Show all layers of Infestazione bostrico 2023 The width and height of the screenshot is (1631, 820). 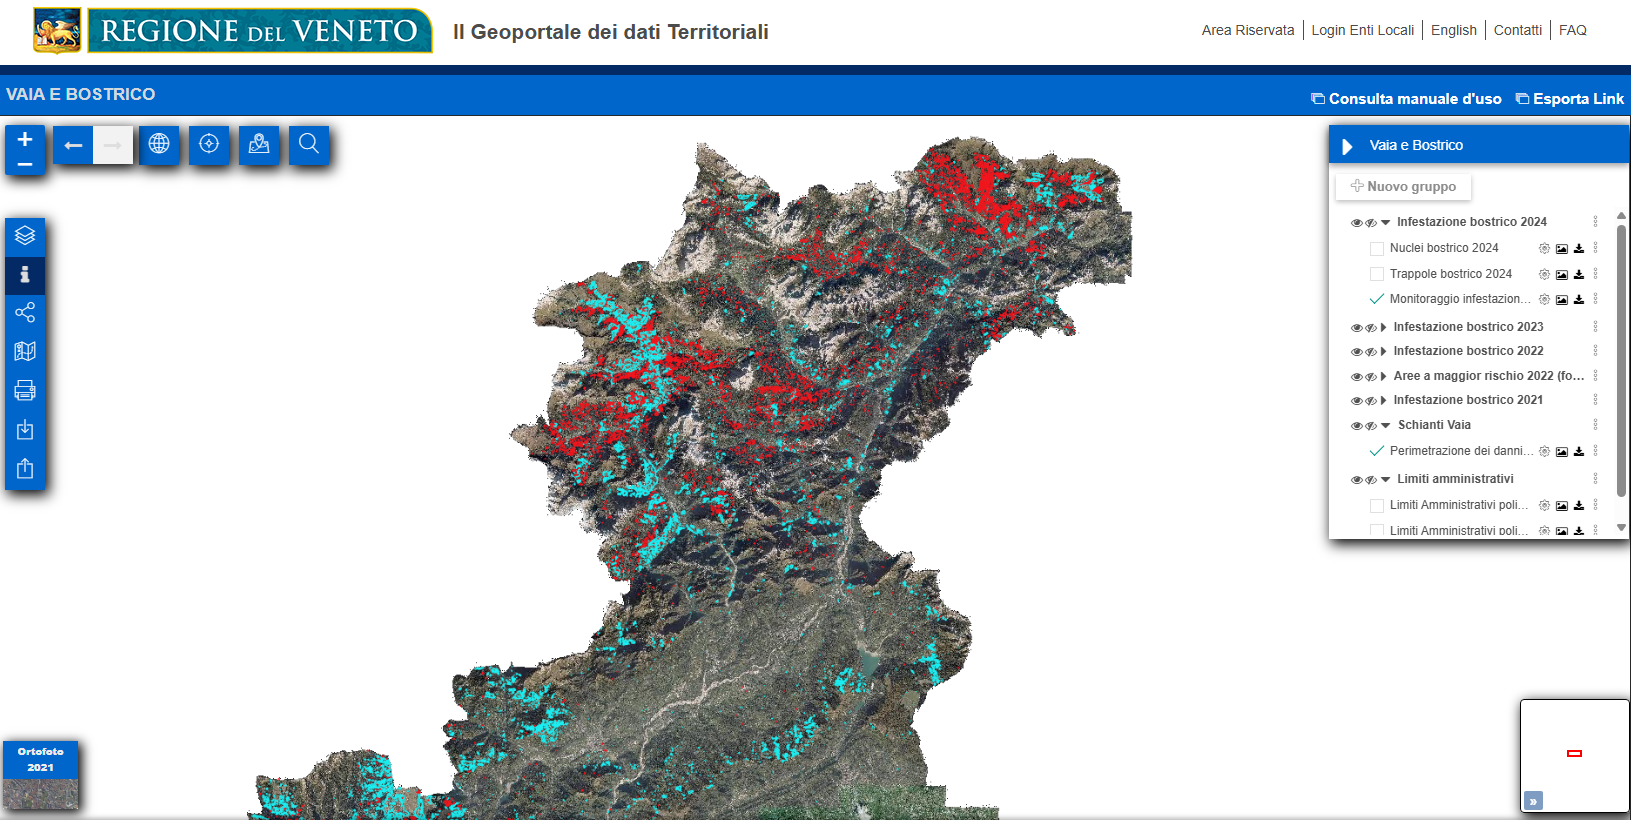(x=1356, y=328)
